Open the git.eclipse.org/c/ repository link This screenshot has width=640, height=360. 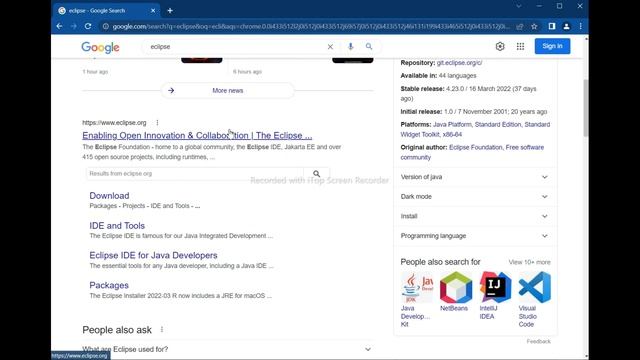pyautogui.click(x=459, y=63)
